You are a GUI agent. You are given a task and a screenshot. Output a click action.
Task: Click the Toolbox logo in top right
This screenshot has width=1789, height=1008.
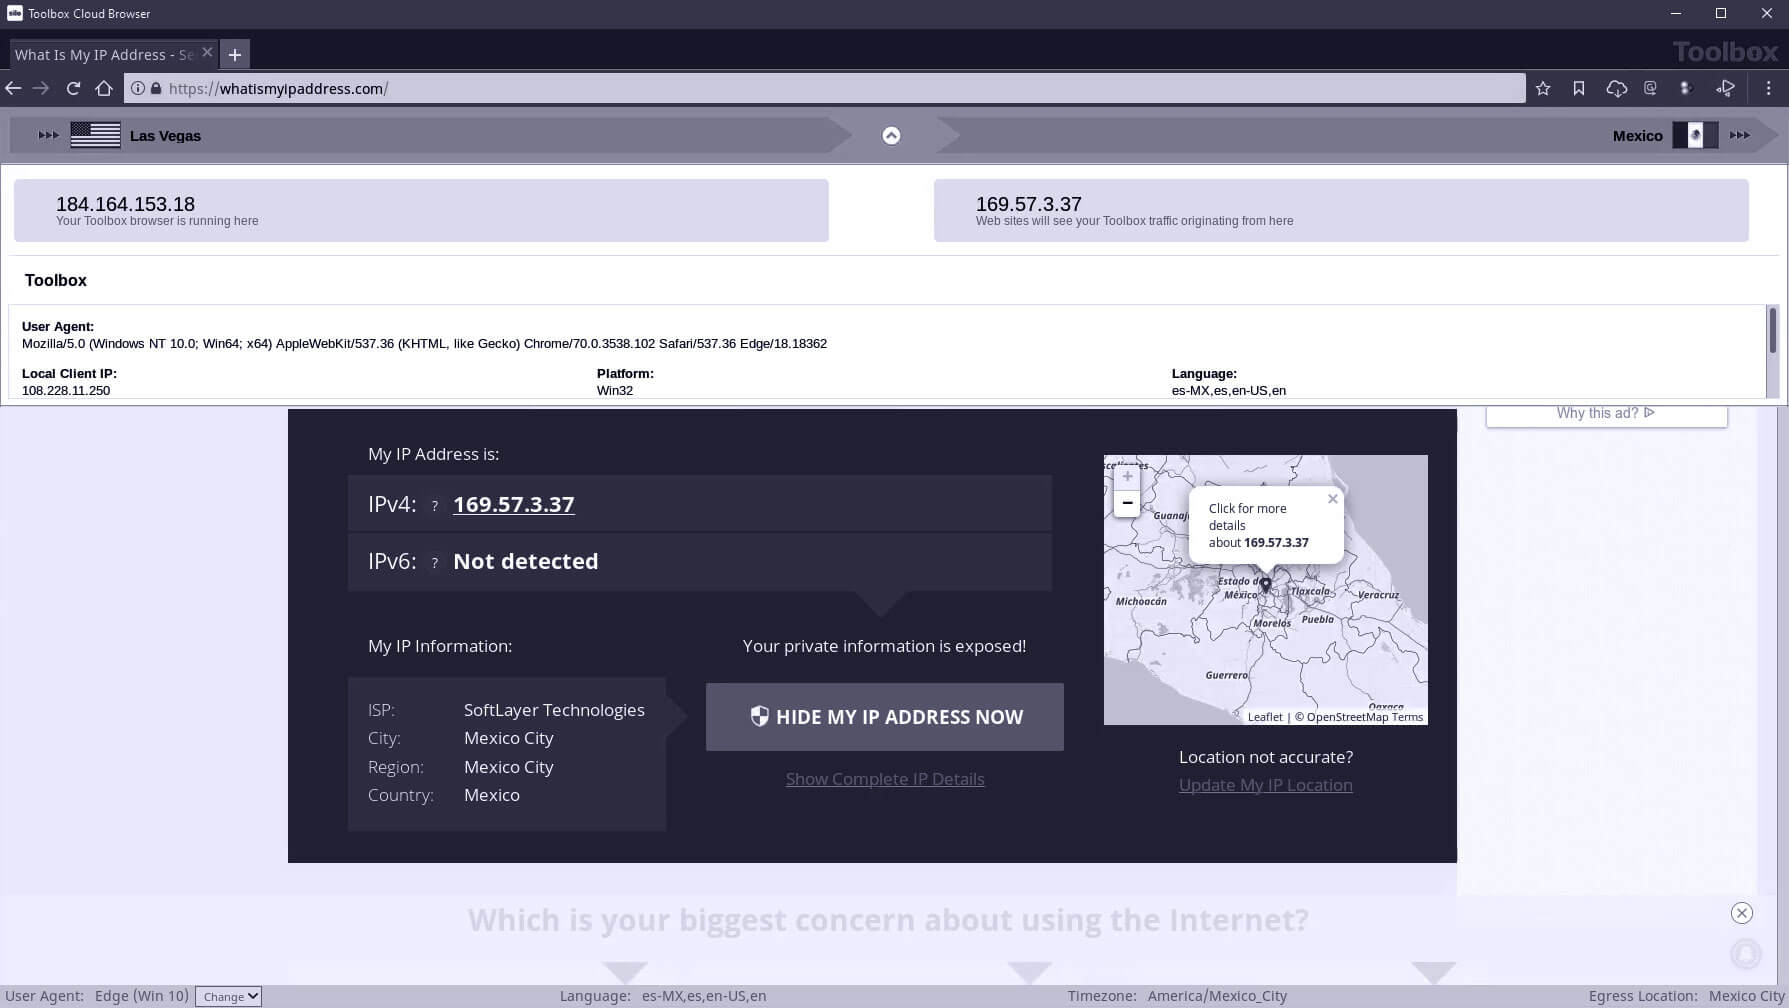(x=1726, y=52)
